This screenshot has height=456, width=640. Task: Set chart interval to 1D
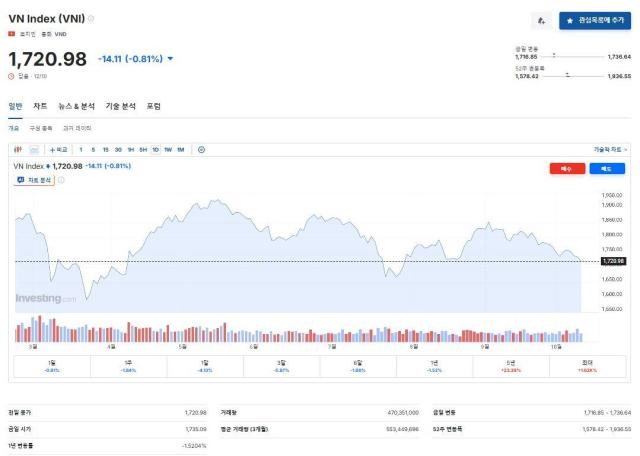click(156, 150)
